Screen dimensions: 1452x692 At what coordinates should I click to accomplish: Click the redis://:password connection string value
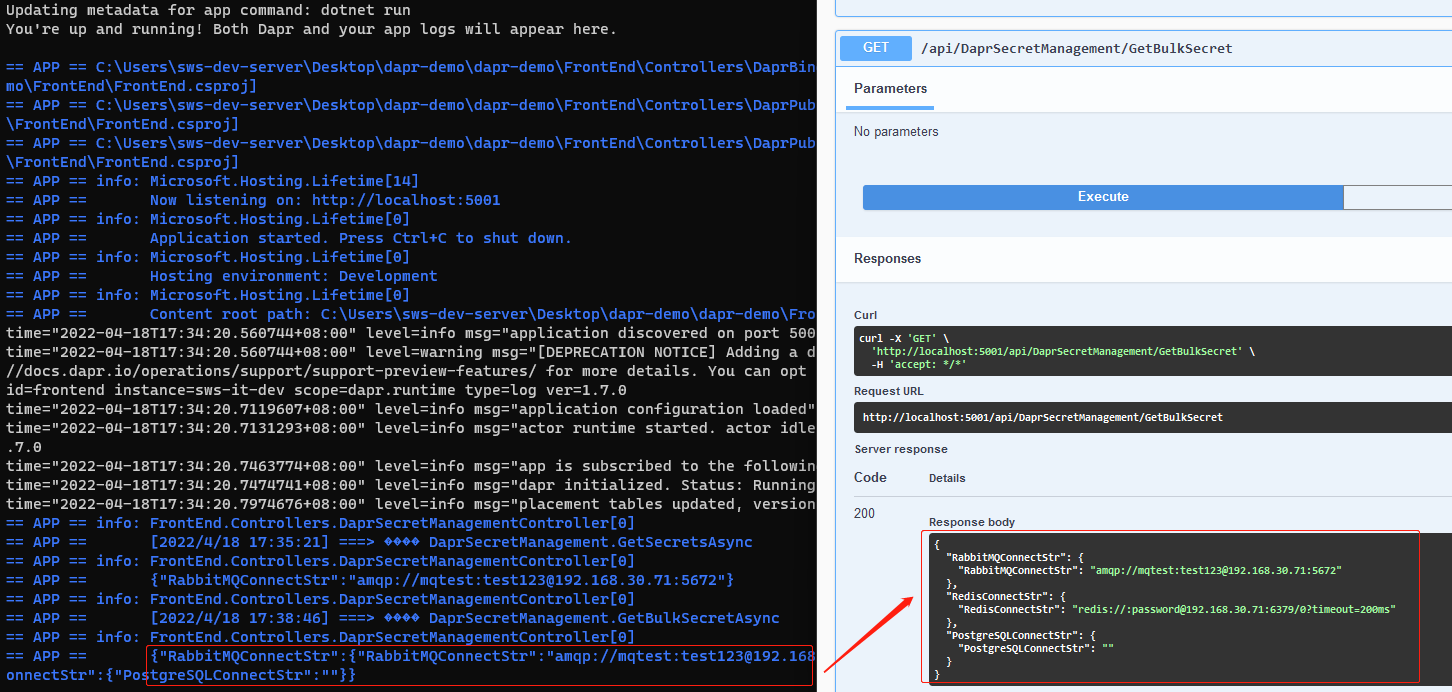click(1233, 609)
